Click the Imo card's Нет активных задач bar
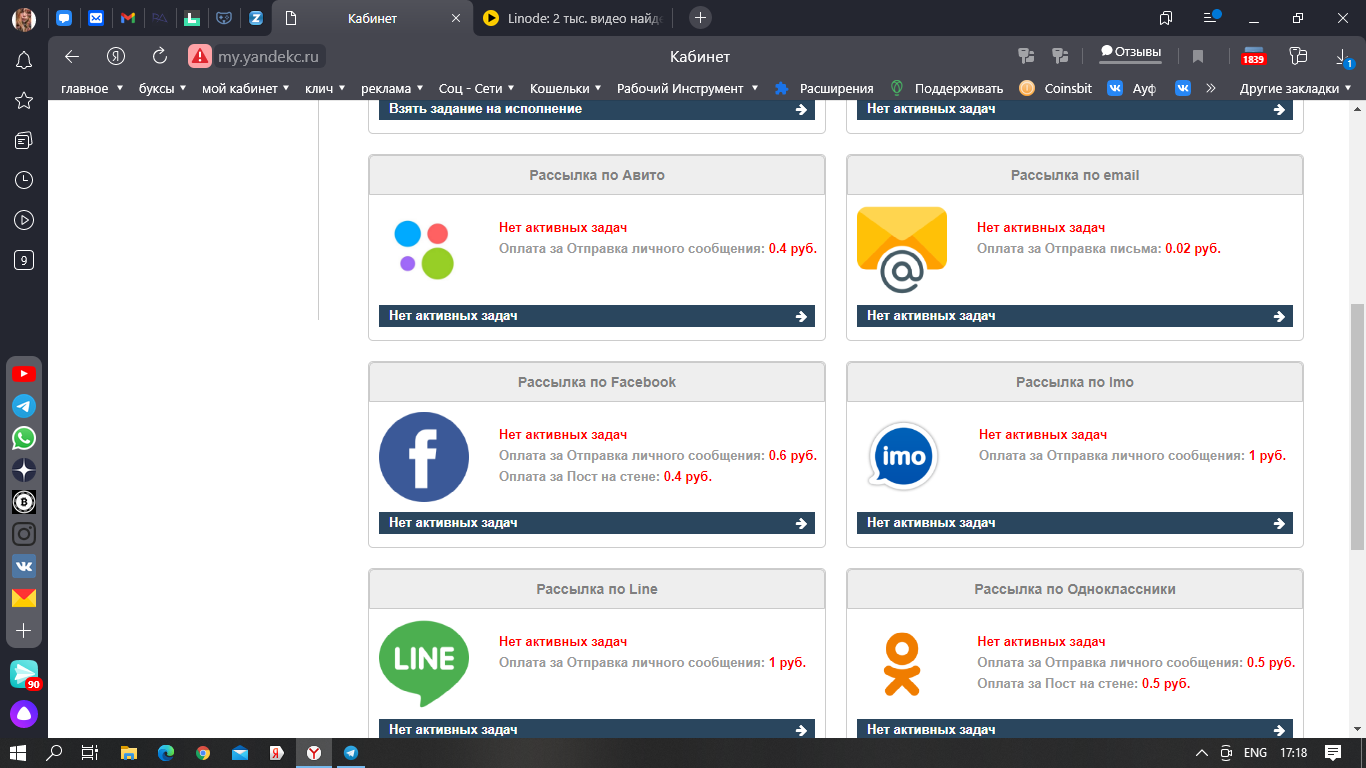The width and height of the screenshot is (1366, 768). click(x=1075, y=523)
